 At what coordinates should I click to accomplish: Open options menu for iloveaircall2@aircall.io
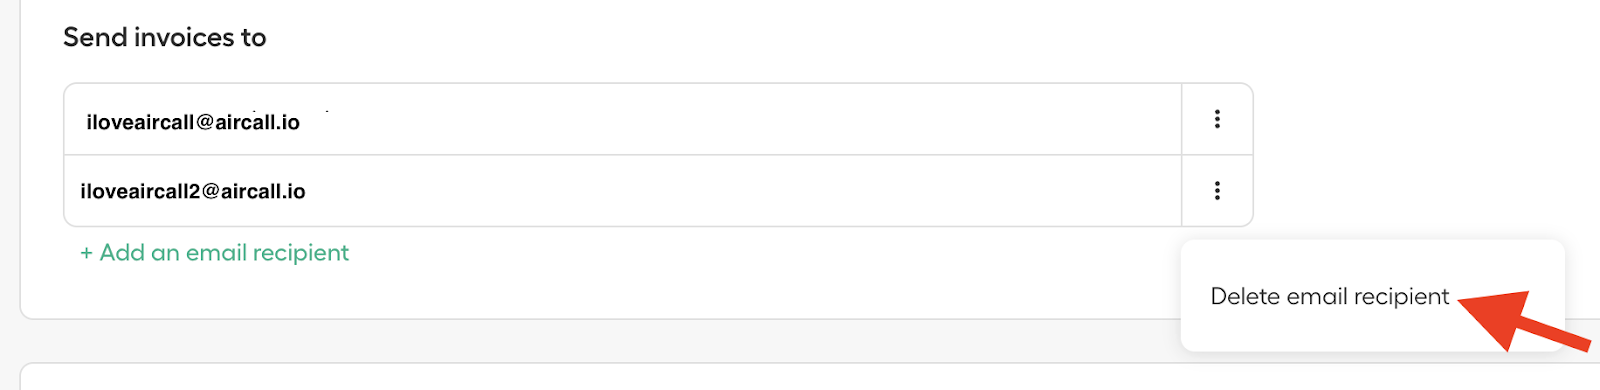click(1217, 190)
